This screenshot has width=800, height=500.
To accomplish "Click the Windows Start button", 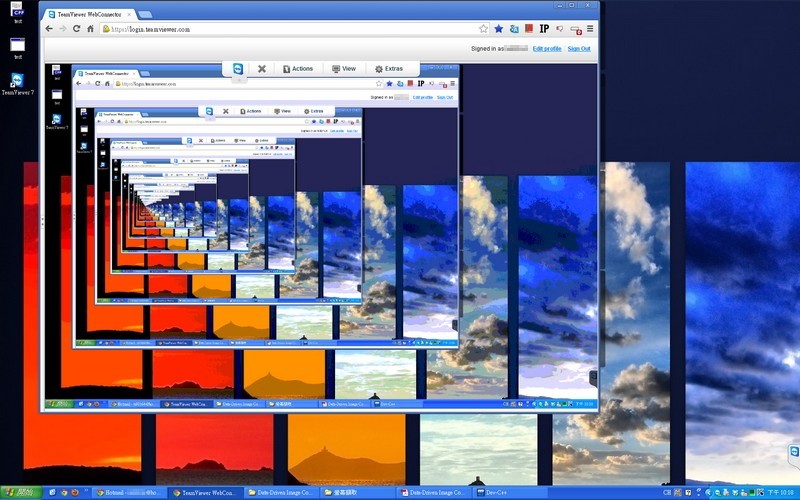I will click(18, 492).
